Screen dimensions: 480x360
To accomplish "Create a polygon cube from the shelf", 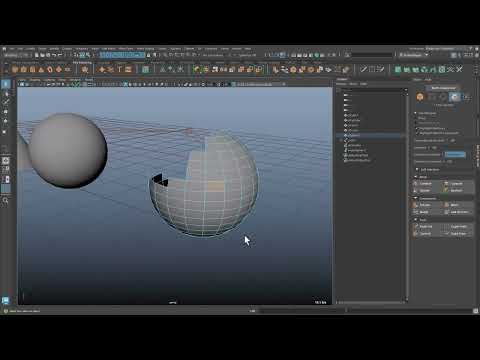I will [23, 69].
